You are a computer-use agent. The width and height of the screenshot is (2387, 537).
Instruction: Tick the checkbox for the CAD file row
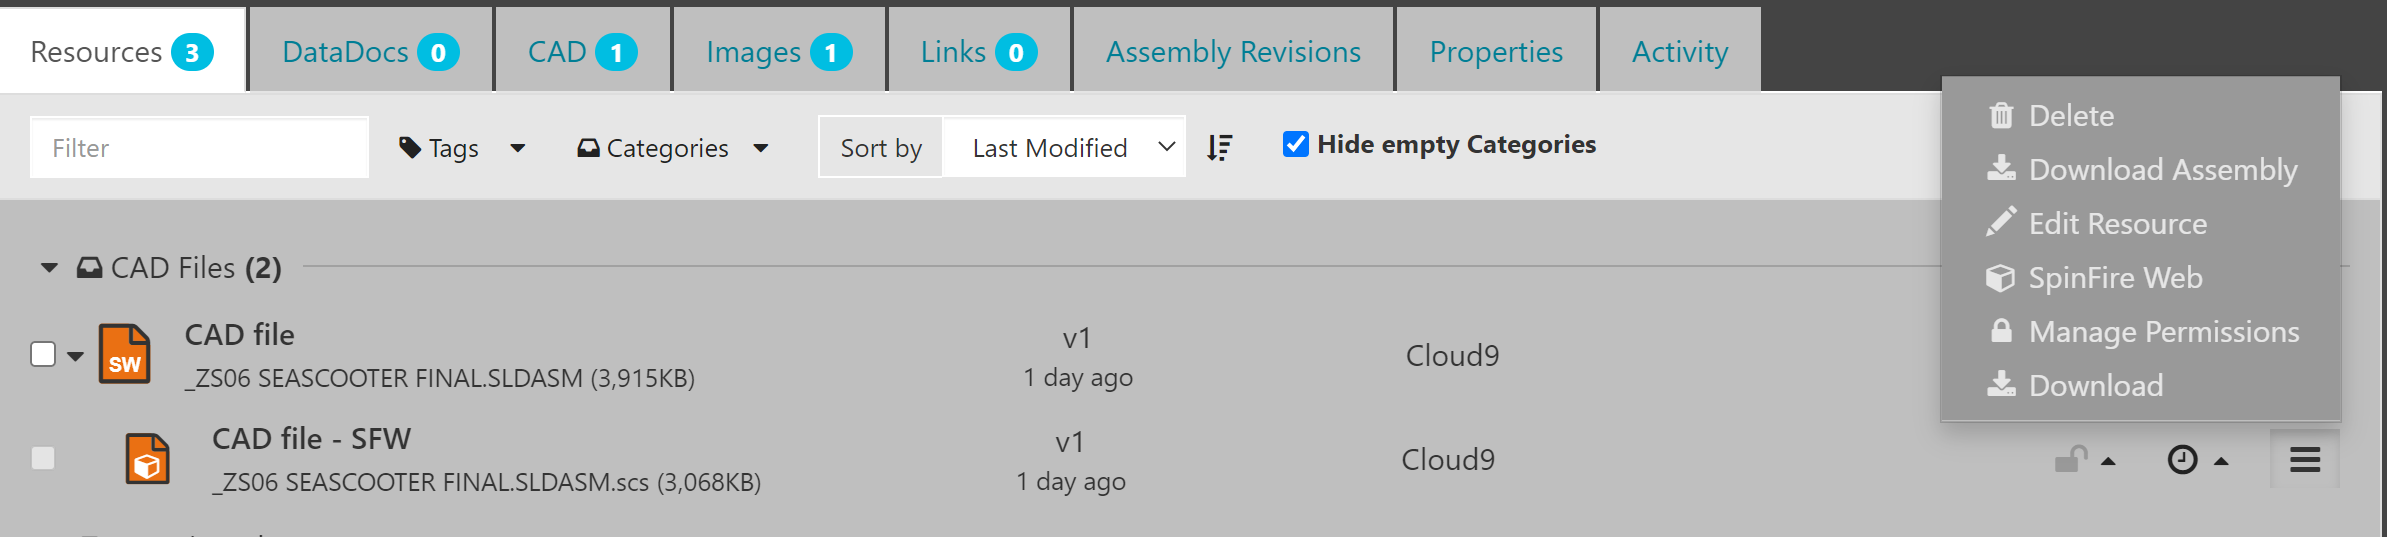pyautogui.click(x=43, y=354)
